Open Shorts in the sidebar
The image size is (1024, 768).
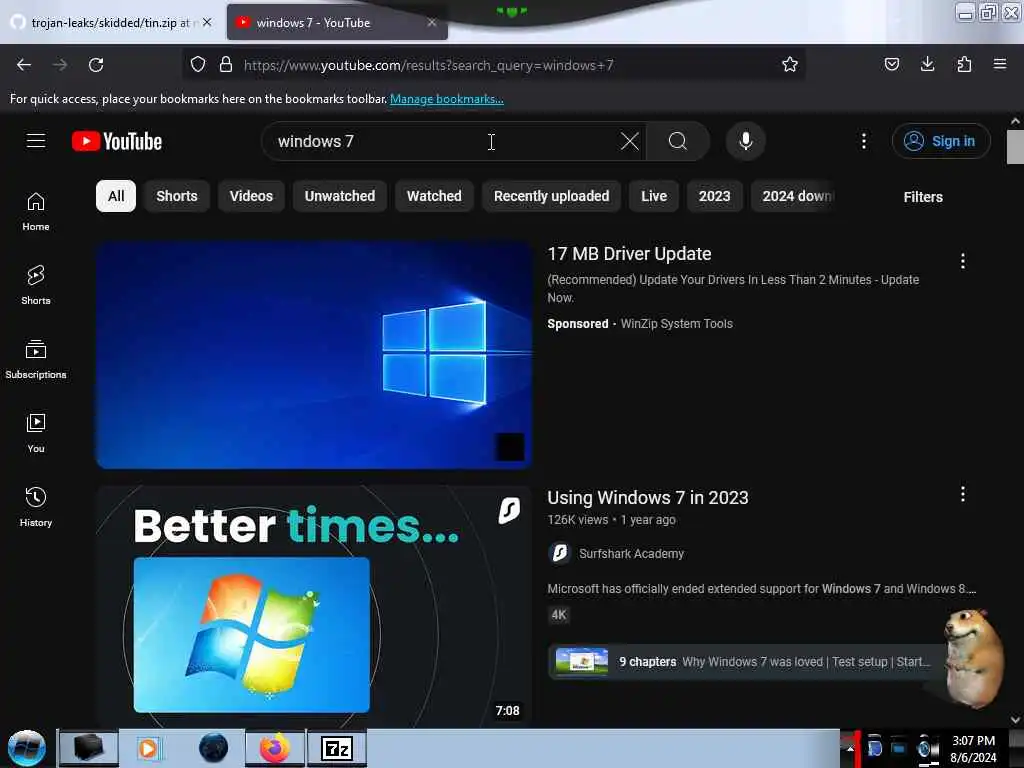[x=36, y=285]
